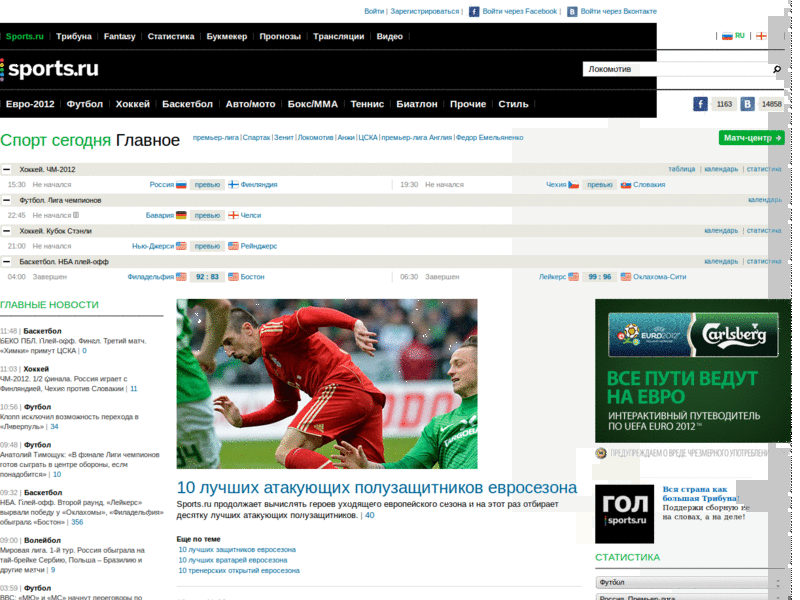Open the Евро-2012 menu item

pos(30,104)
